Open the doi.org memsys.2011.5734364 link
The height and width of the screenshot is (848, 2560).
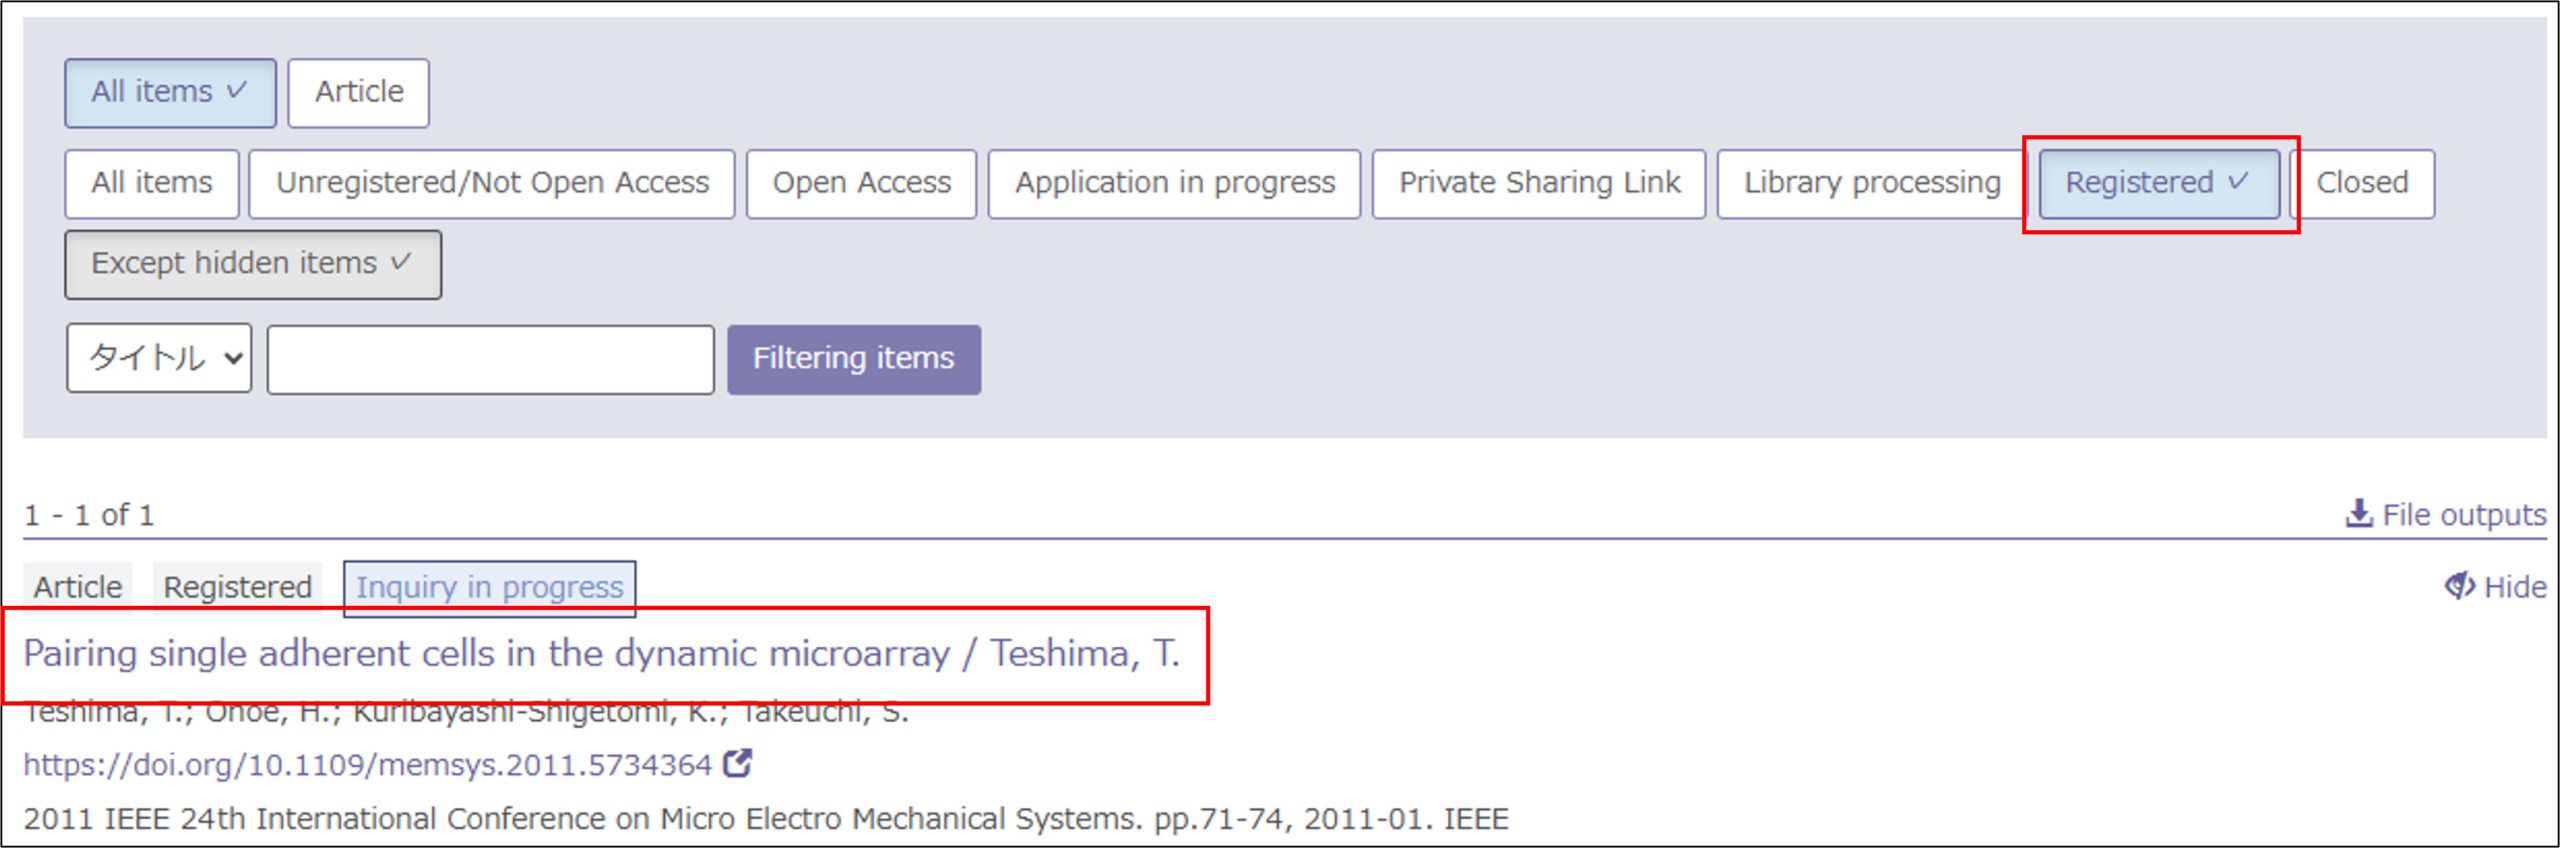[x=367, y=765]
